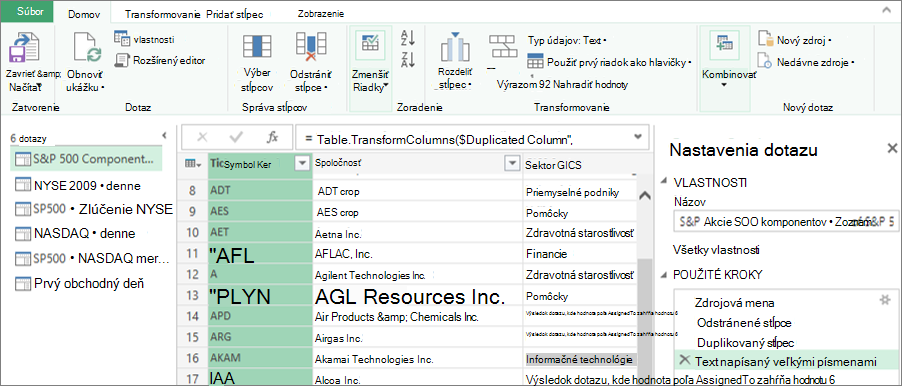The height and width of the screenshot is (386, 902).
Task: Click the Obnoviť ukážku icon
Action: (87, 48)
